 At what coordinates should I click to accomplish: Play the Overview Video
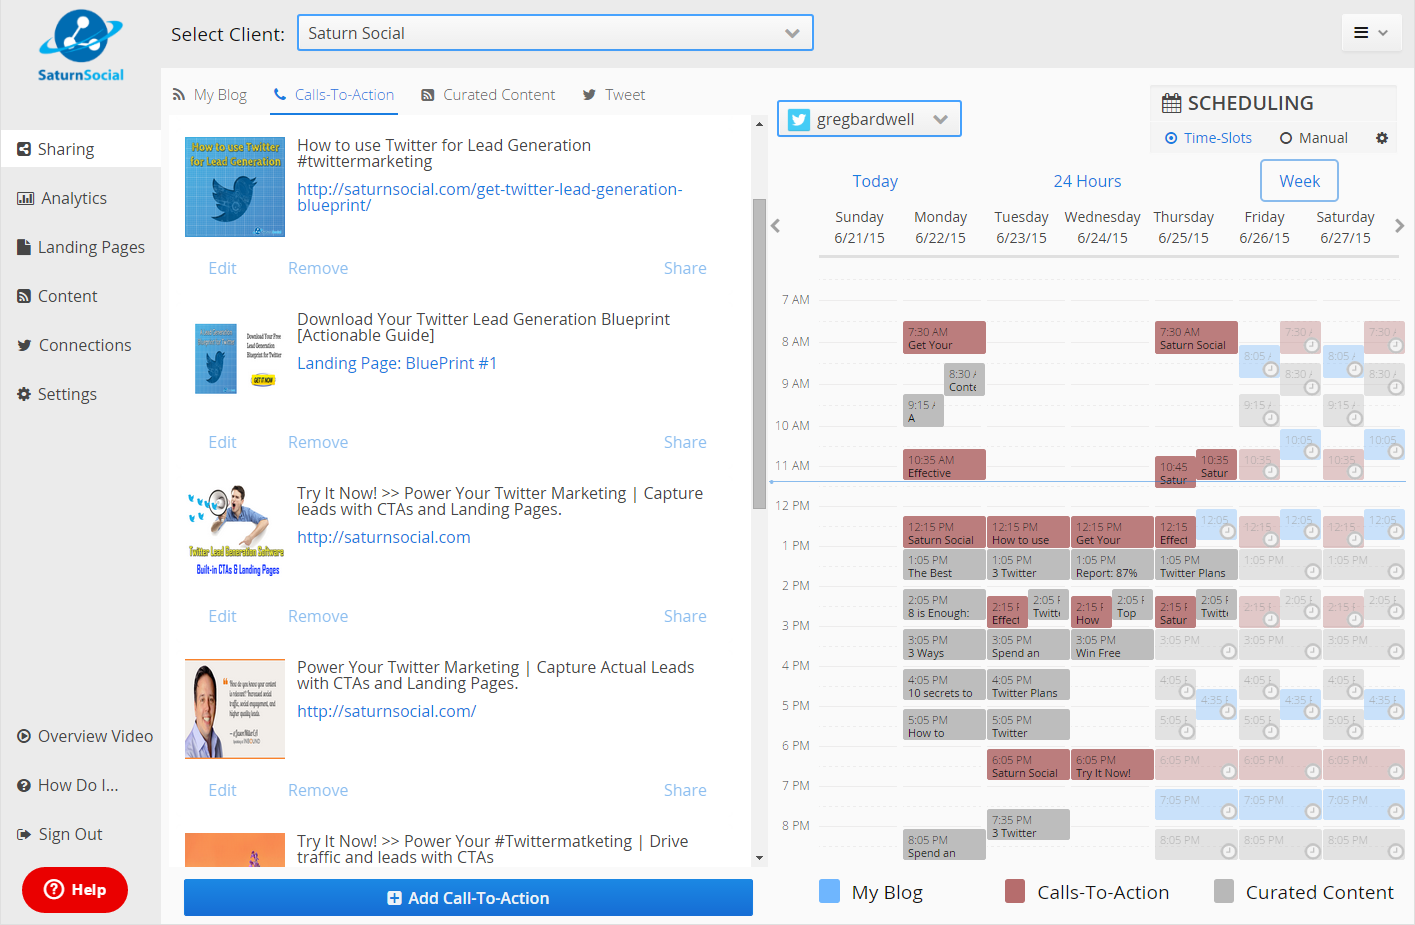[84, 736]
